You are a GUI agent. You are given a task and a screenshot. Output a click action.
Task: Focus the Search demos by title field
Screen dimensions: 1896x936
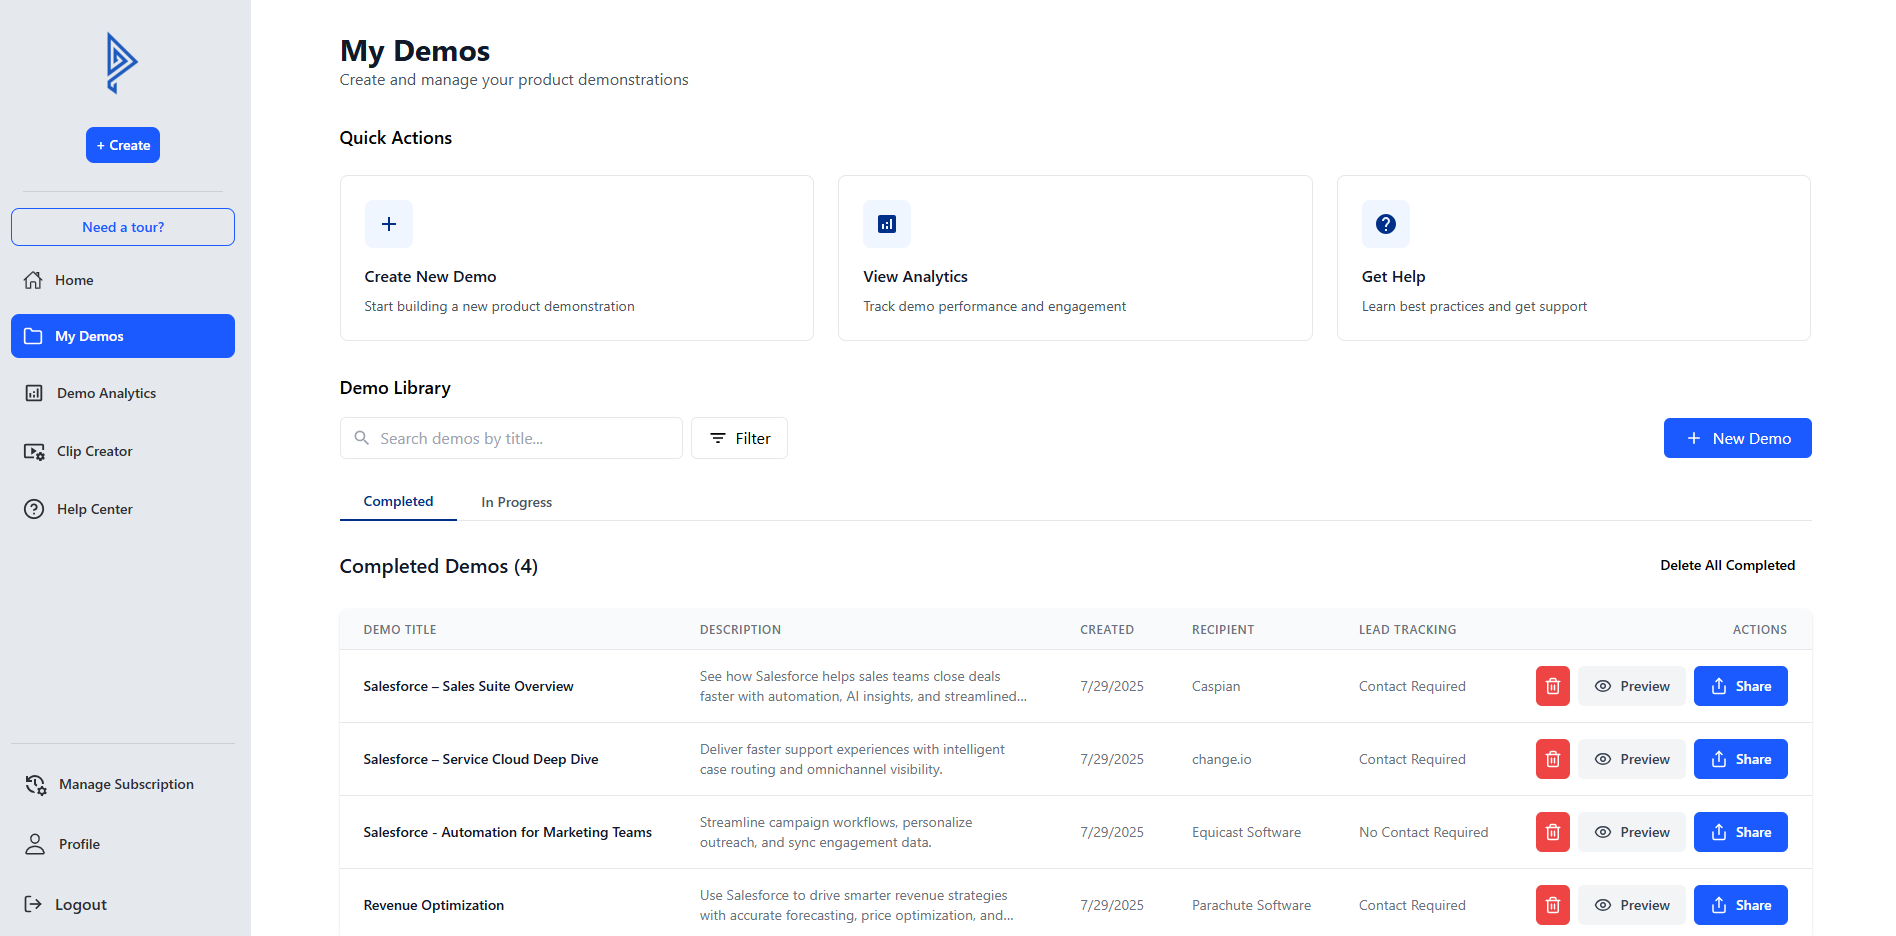coord(511,438)
